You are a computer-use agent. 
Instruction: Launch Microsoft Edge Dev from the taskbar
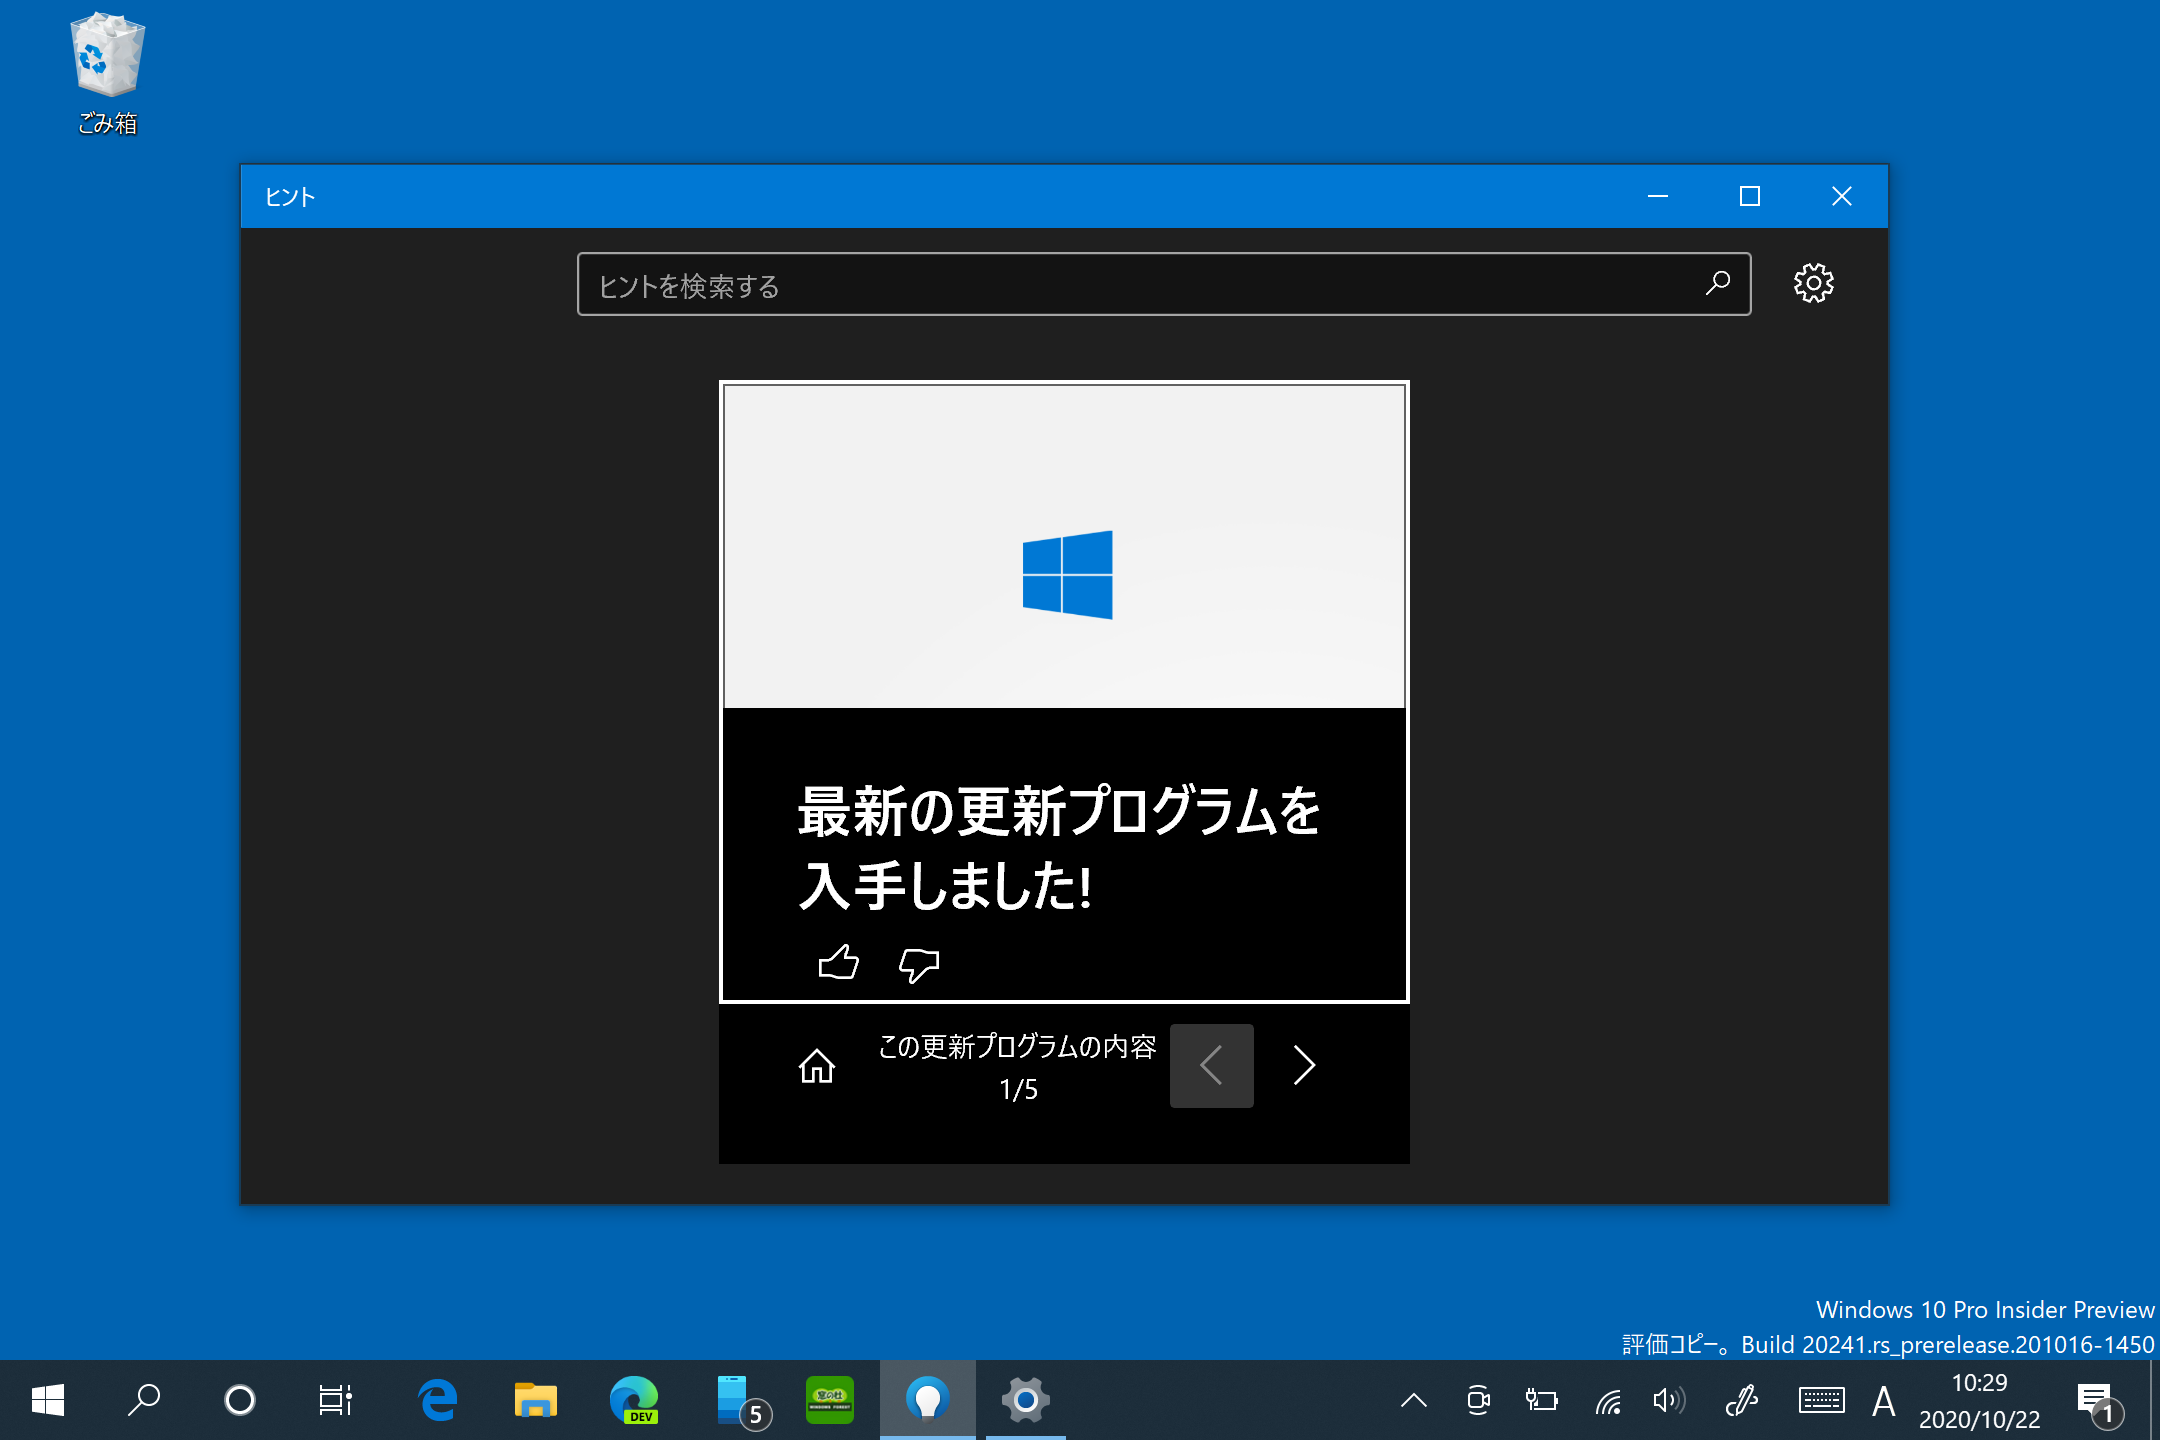click(635, 1399)
